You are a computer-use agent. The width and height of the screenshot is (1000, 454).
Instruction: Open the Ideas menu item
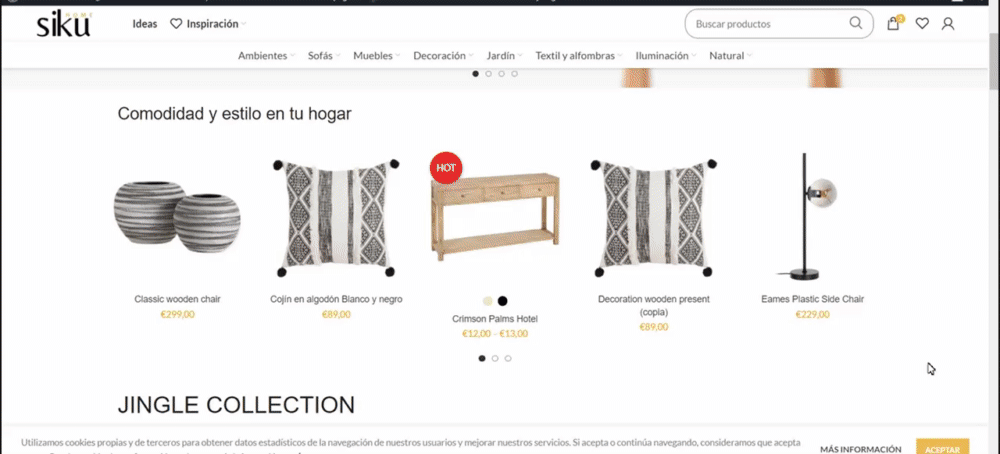click(145, 24)
